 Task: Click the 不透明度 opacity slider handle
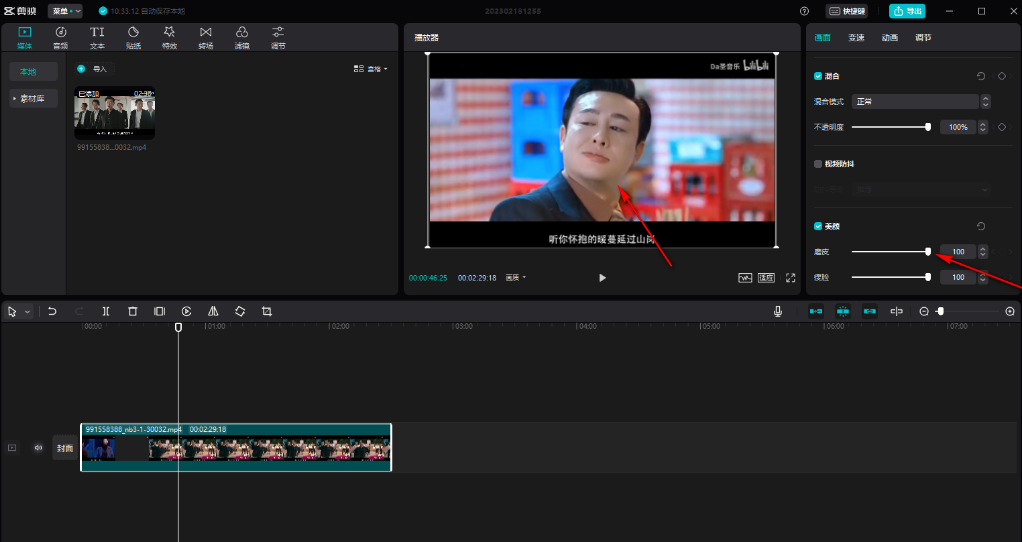(928, 127)
